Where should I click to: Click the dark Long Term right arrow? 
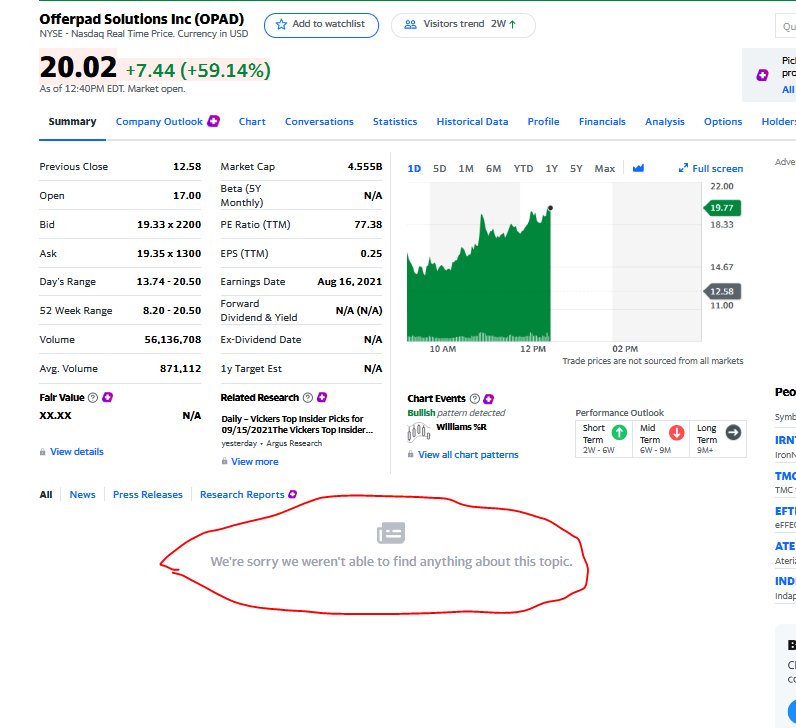[733, 432]
